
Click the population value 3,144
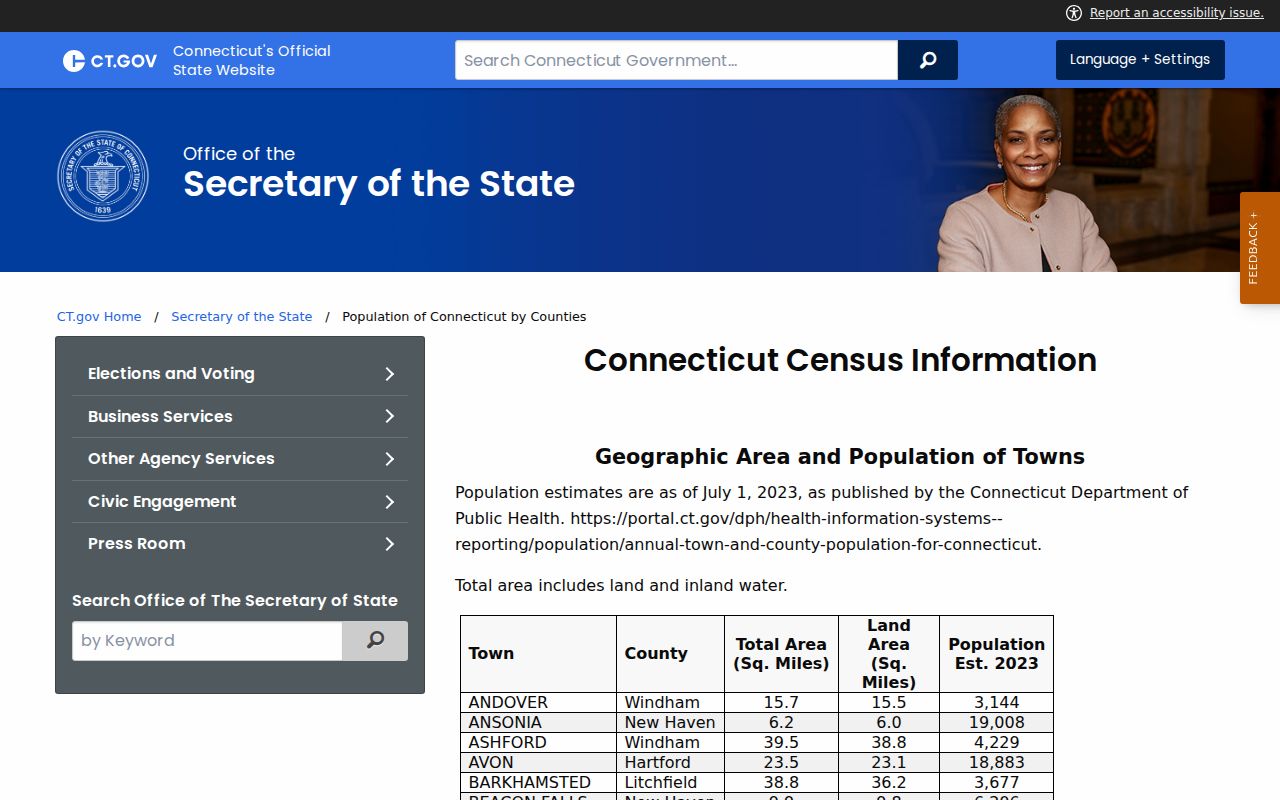(997, 703)
